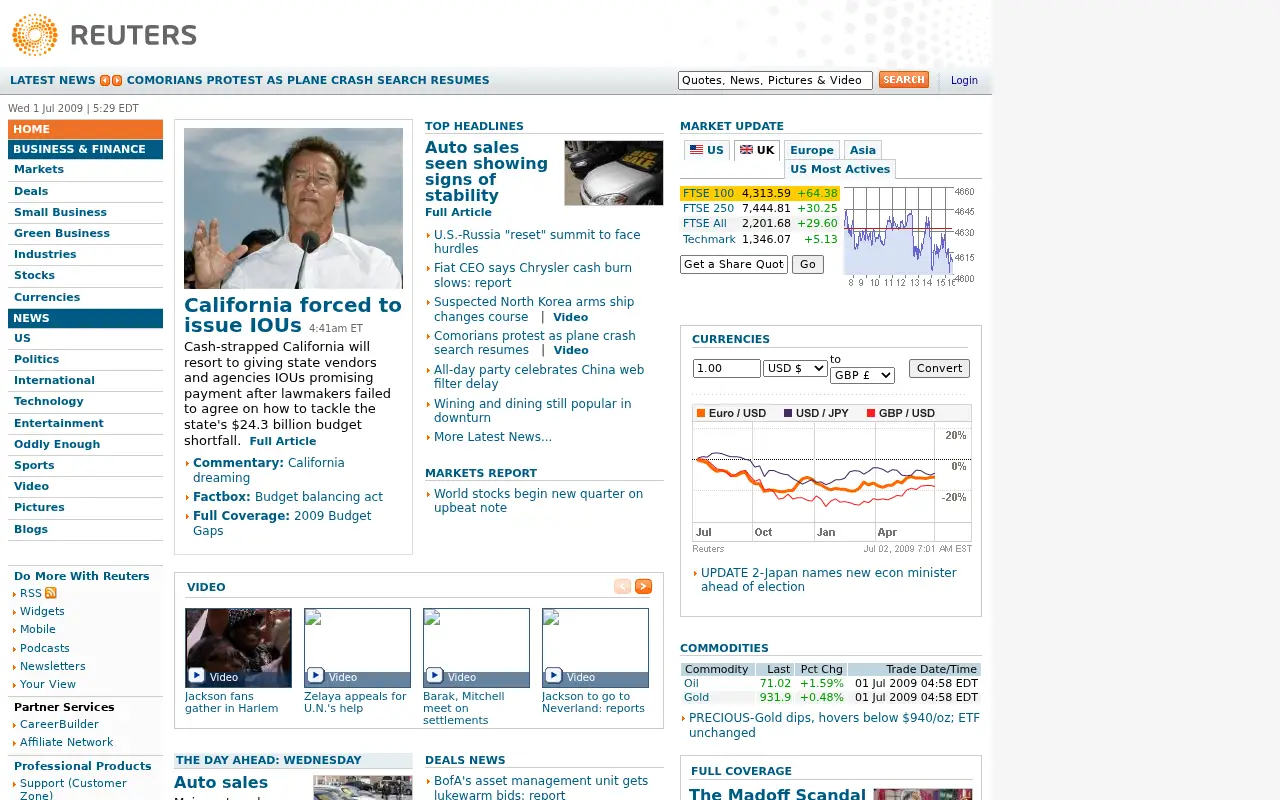Viewport: 1280px width, 800px height.
Task: Click the Reuters logo
Action: [104, 35]
